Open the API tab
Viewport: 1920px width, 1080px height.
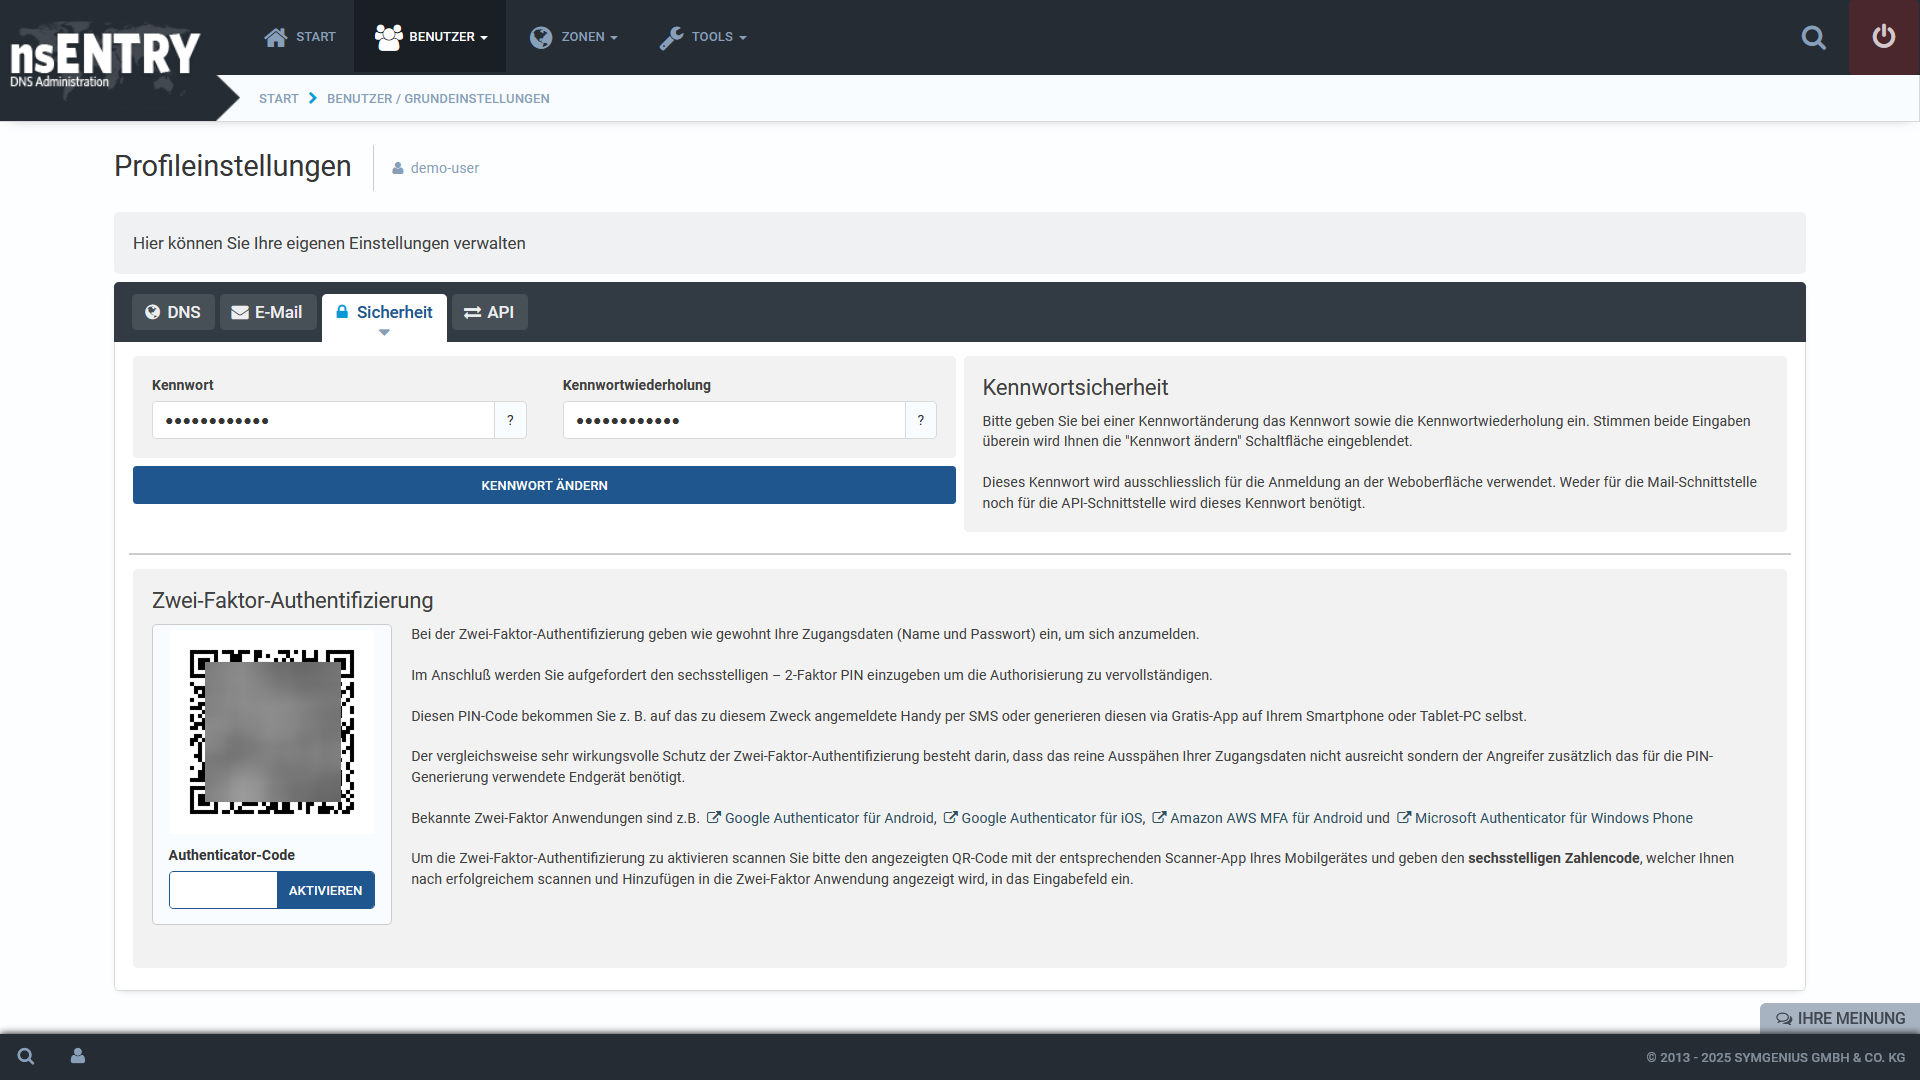(489, 312)
